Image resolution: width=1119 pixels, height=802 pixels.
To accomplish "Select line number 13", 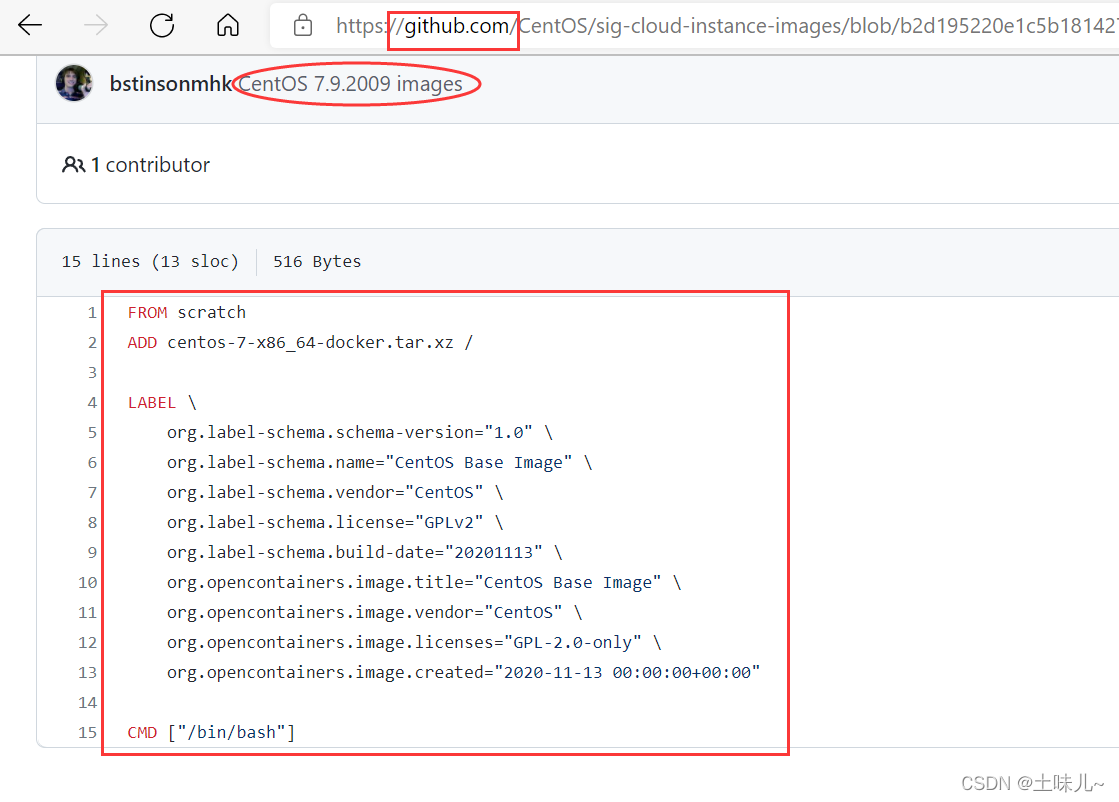I will (87, 672).
